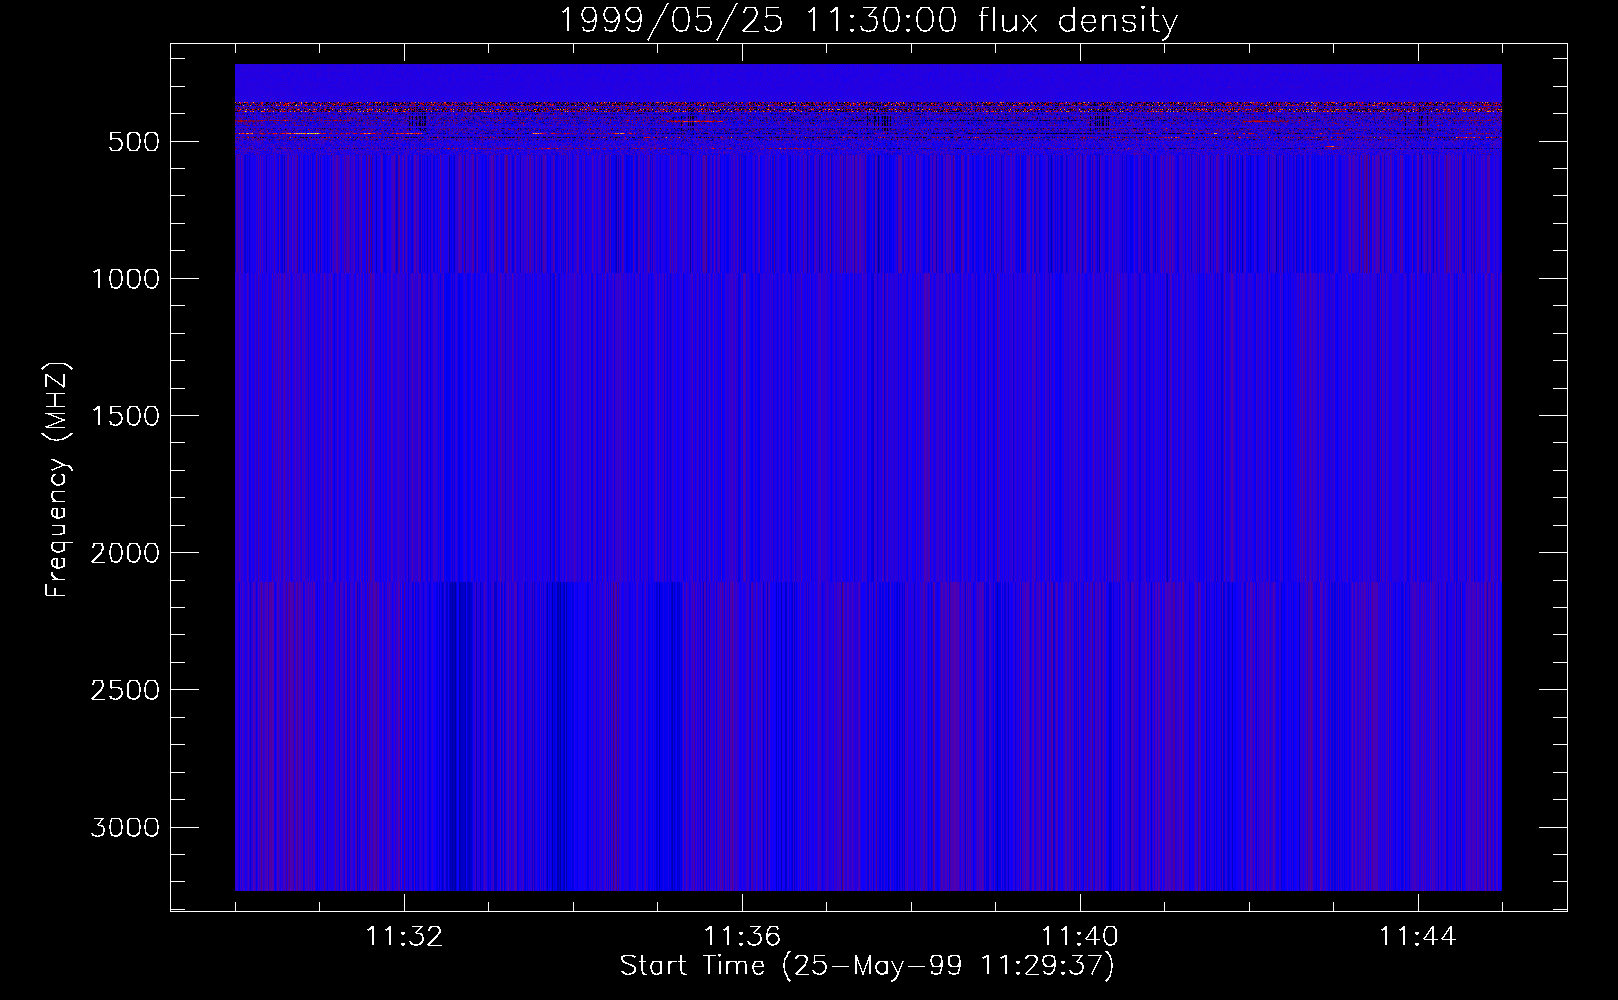Select the 3000 frequency tick label
Screen dimensions: 1618x1000
(x=125, y=827)
